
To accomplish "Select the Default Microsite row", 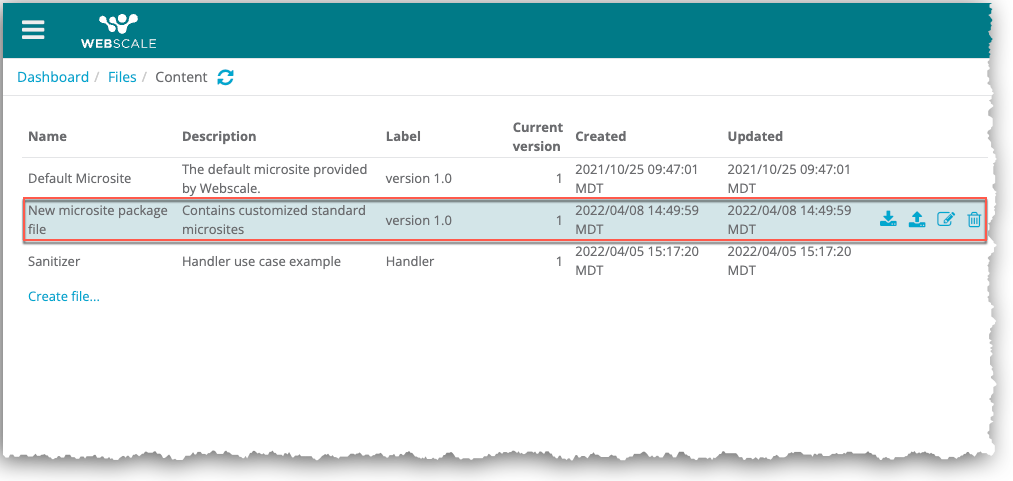I will [x=80, y=179].
